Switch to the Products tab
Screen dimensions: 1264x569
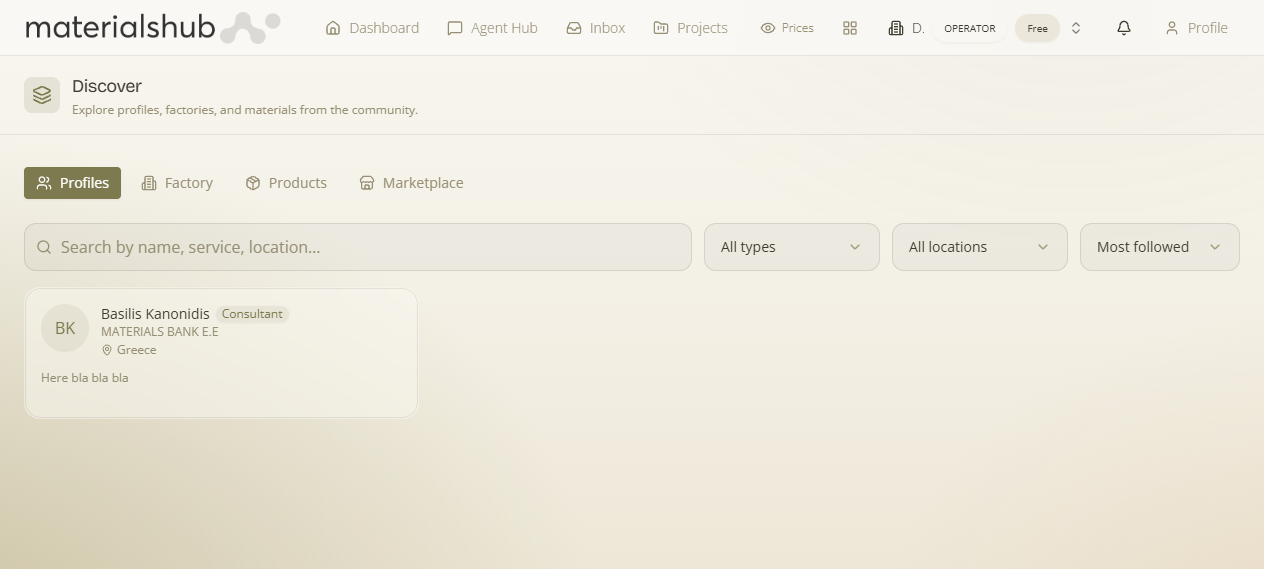pyautogui.click(x=286, y=183)
